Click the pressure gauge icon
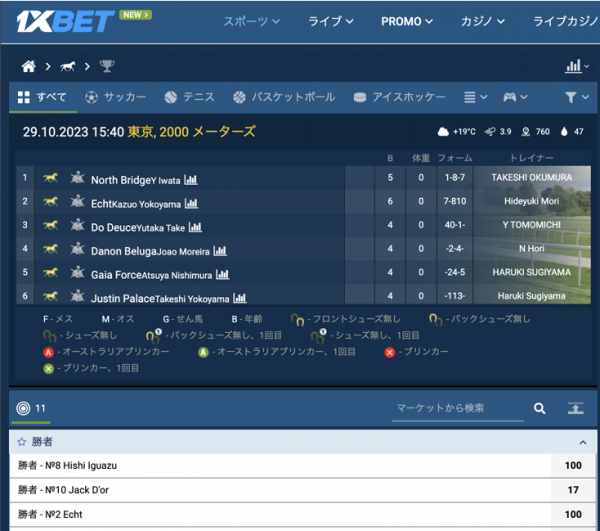Image resolution: width=600 pixels, height=531 pixels. pyautogui.click(x=526, y=132)
